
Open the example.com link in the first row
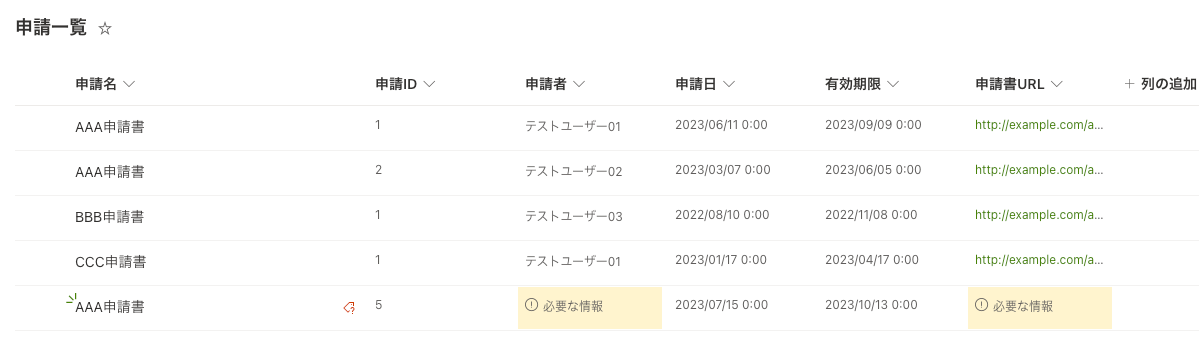(x=1039, y=125)
